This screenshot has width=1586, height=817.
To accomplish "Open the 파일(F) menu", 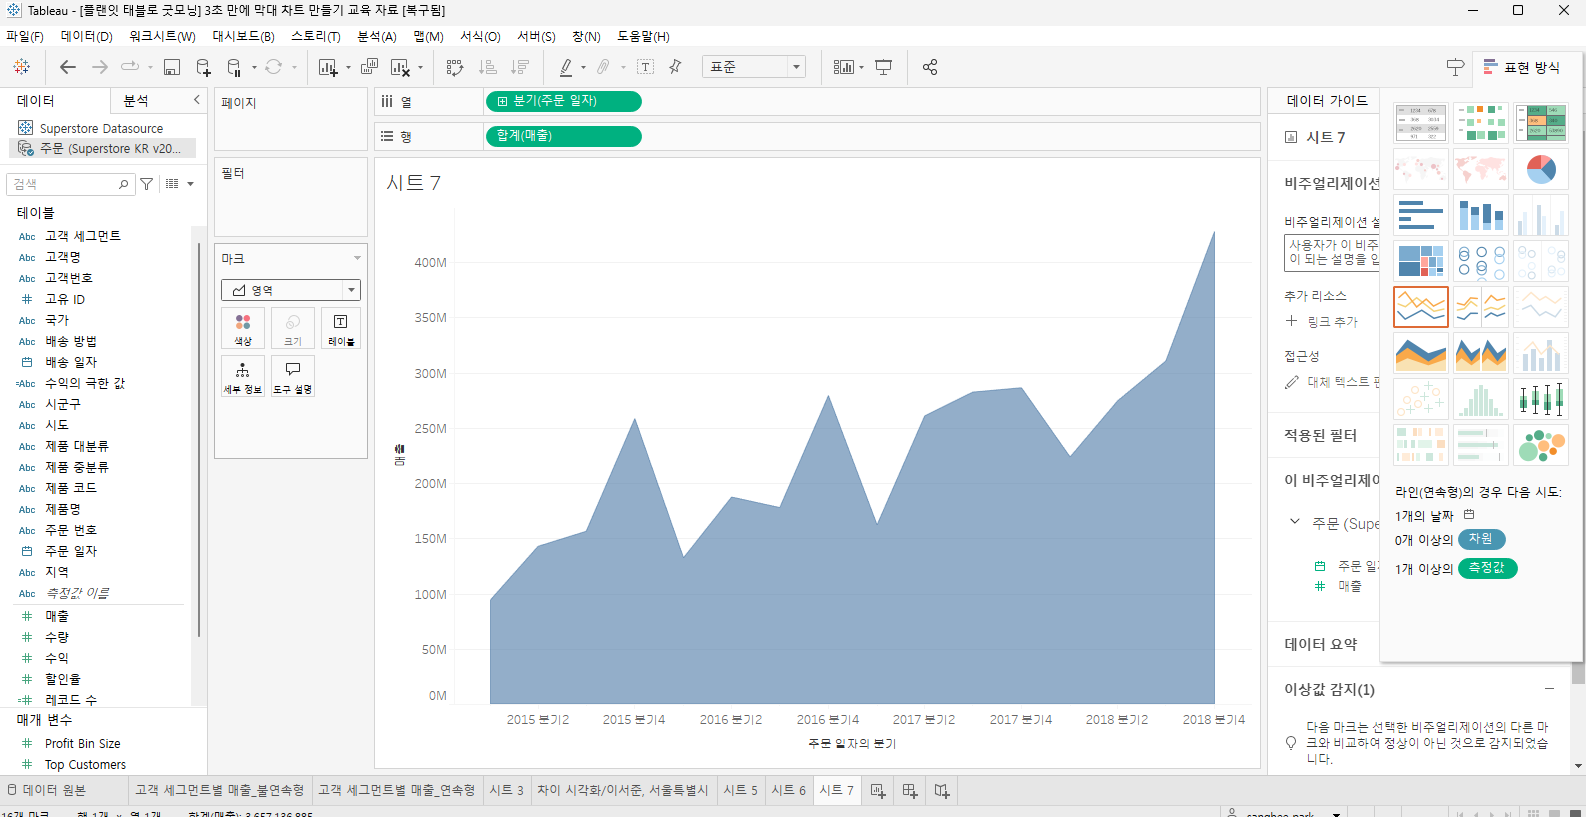I will (x=25, y=36).
